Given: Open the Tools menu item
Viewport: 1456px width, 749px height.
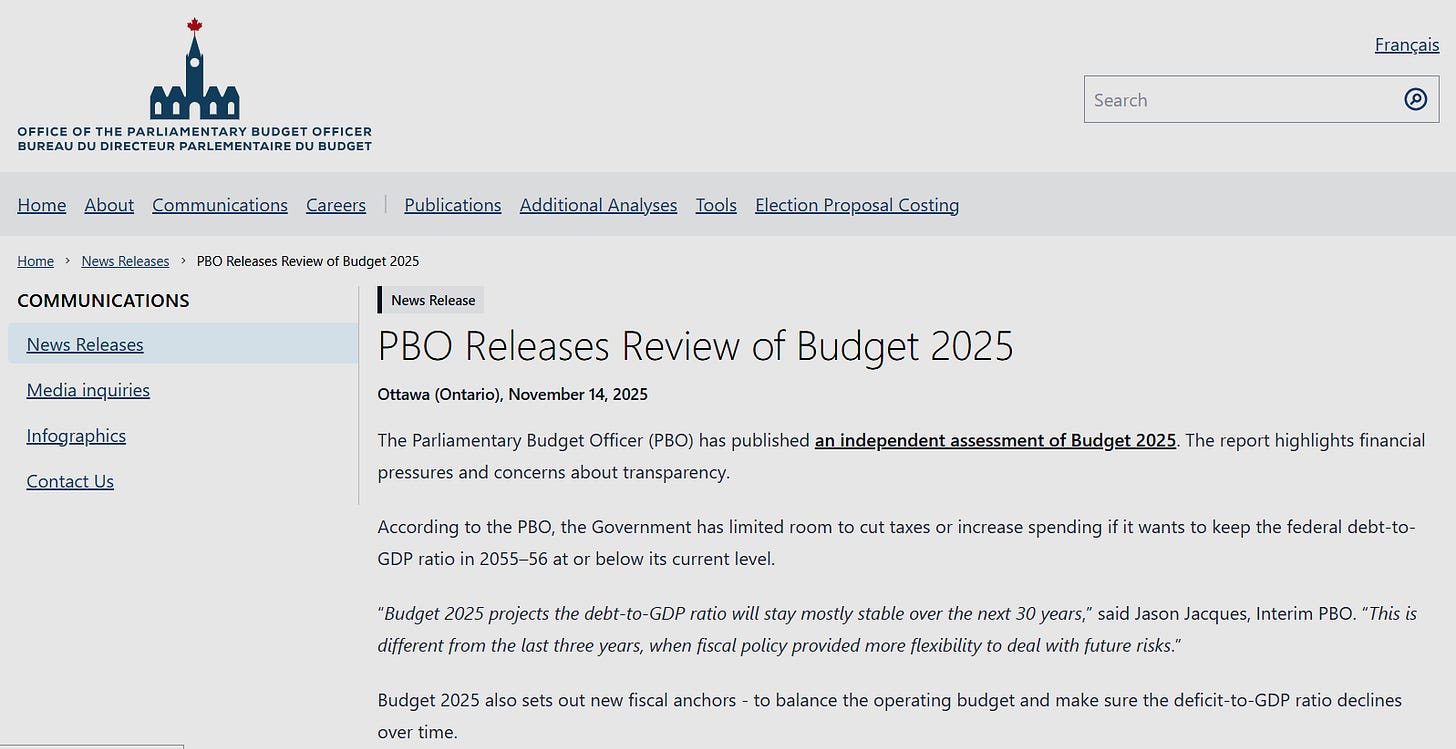Looking at the screenshot, I should 716,205.
